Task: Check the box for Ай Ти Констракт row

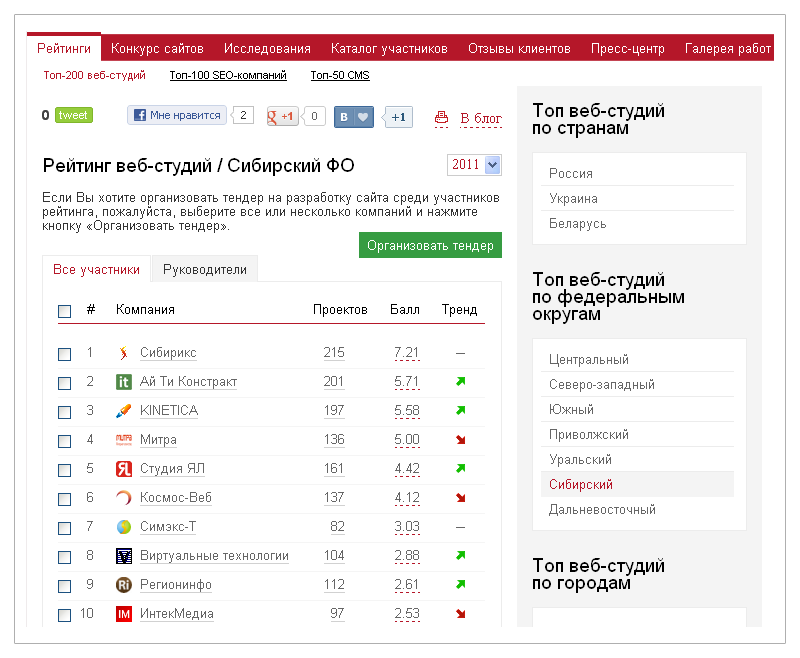Action: coord(64,383)
